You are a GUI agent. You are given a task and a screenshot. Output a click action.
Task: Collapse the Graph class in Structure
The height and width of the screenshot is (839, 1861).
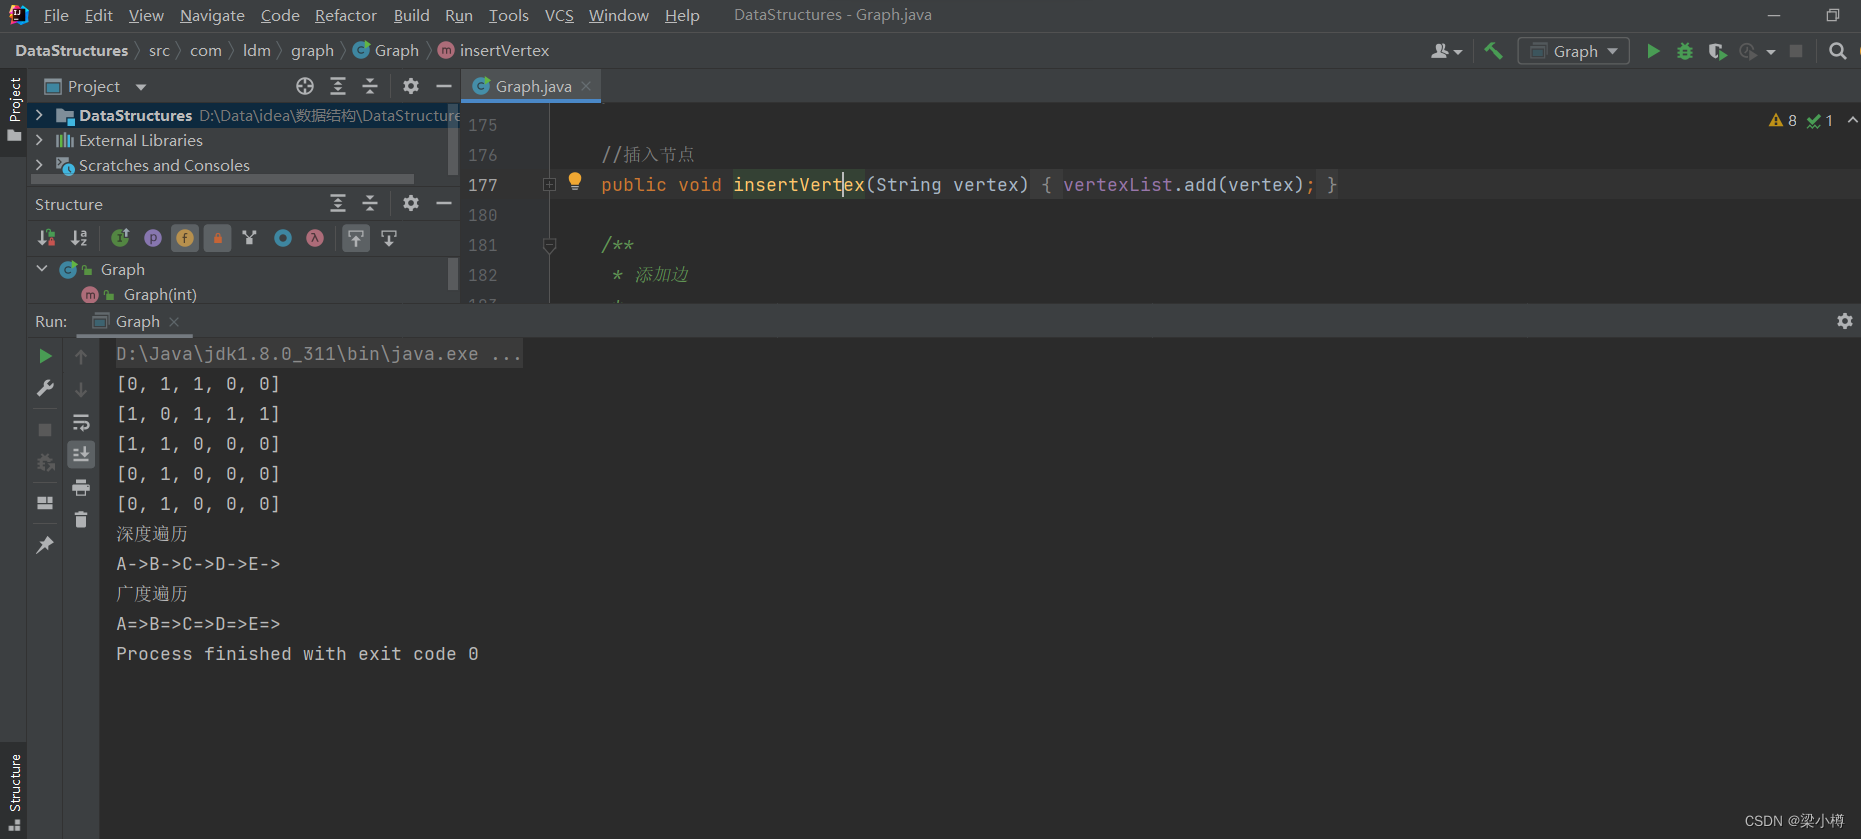(x=42, y=269)
